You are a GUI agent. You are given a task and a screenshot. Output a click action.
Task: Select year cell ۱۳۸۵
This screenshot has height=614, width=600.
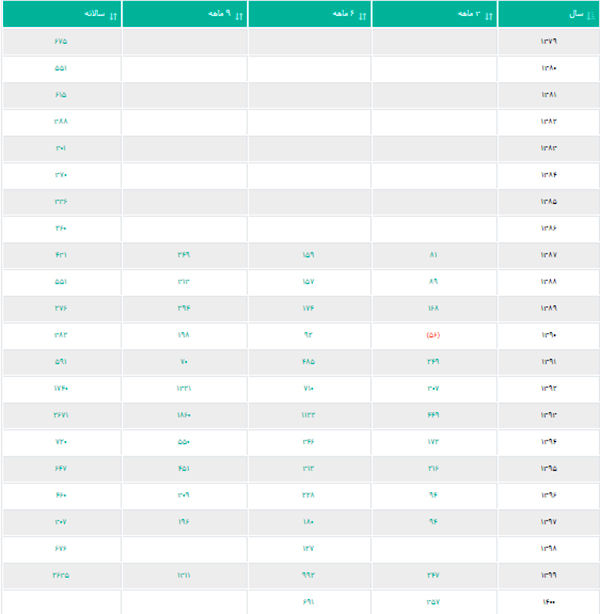pyautogui.click(x=549, y=201)
